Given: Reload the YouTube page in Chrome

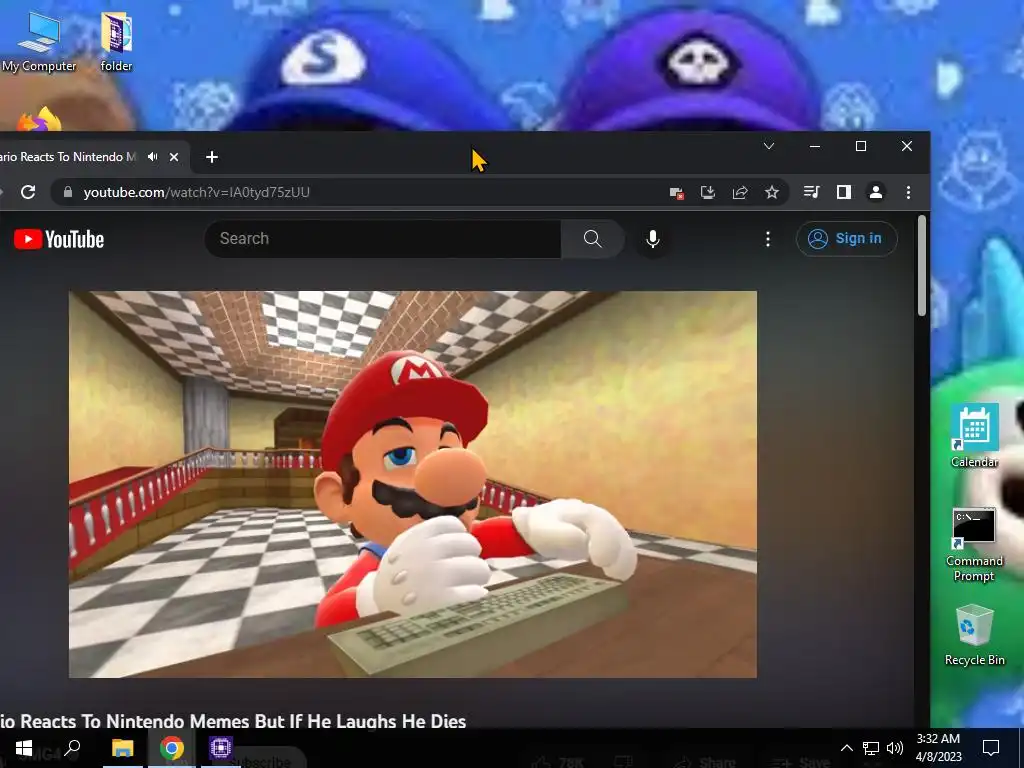Looking at the screenshot, I should point(27,192).
